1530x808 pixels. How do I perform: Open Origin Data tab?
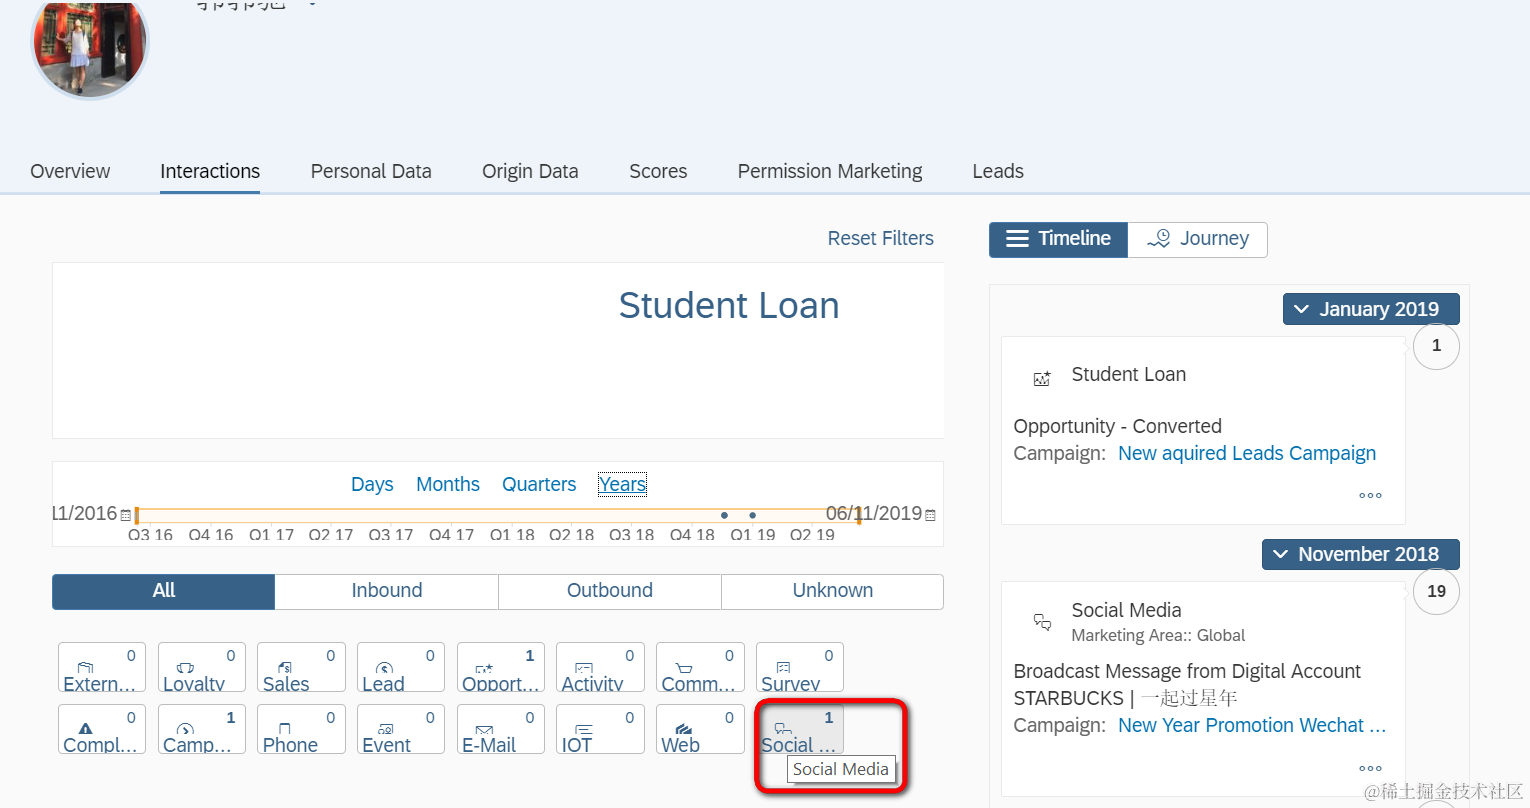point(530,171)
